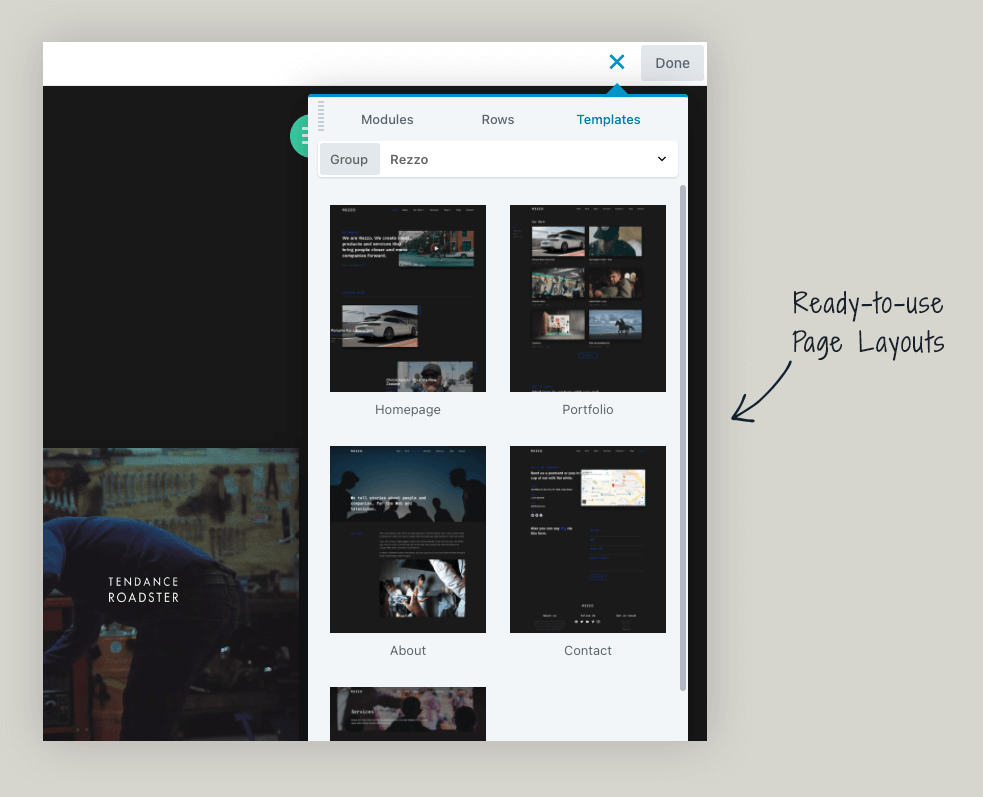
Task: Switch to the Rows tab
Action: [498, 120]
